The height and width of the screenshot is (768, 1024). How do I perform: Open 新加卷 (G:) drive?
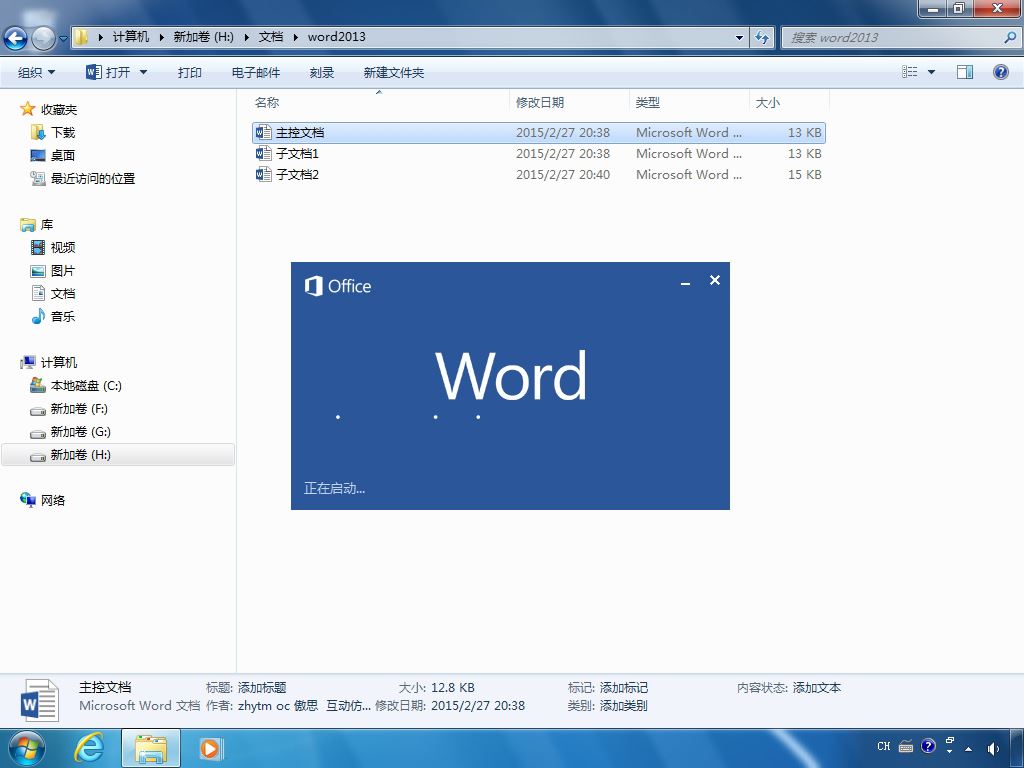tap(80, 432)
